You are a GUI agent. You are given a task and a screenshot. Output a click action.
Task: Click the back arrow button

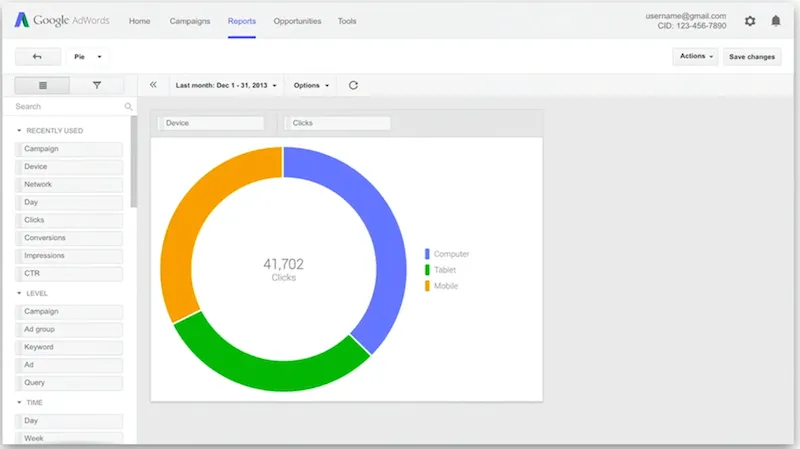tap(37, 57)
